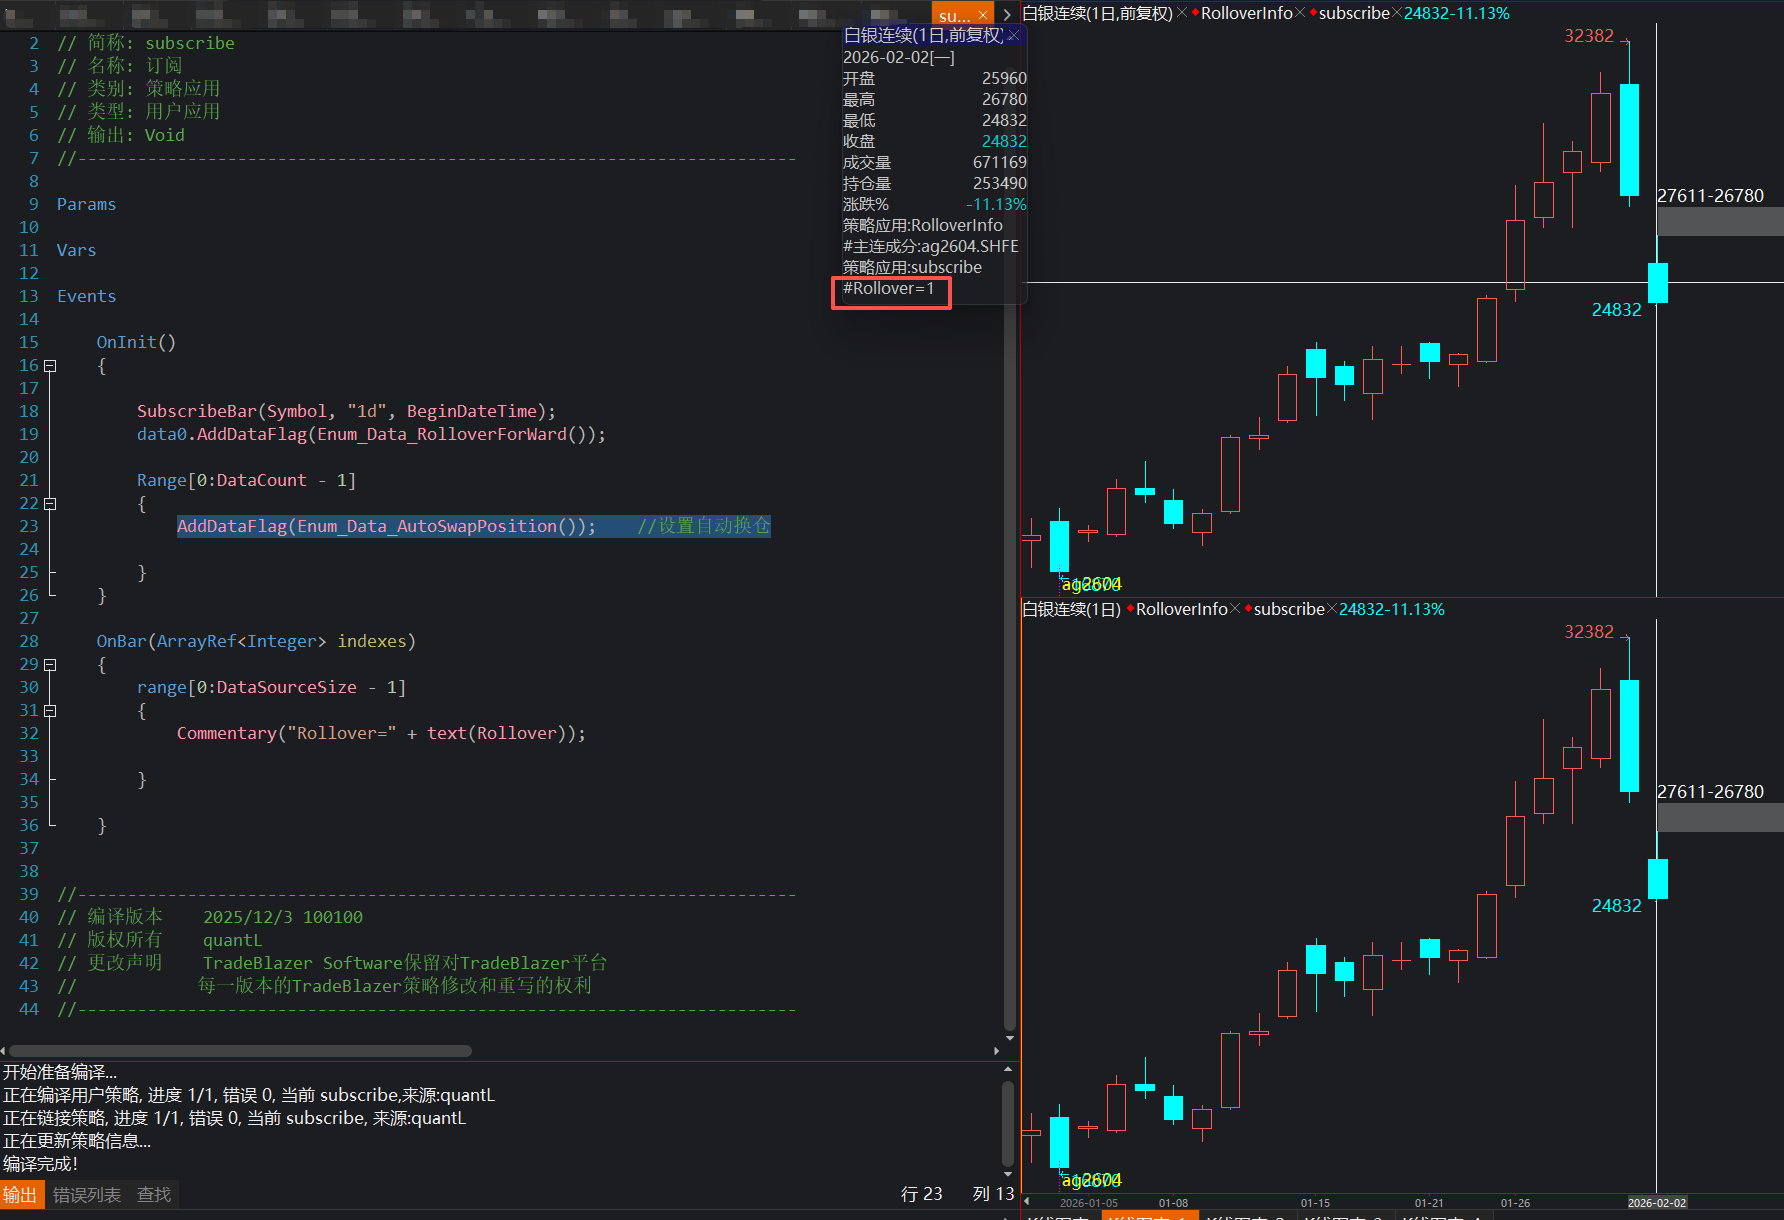
Task: Close the 白银连续 data tooltip panel
Action: click(1013, 36)
